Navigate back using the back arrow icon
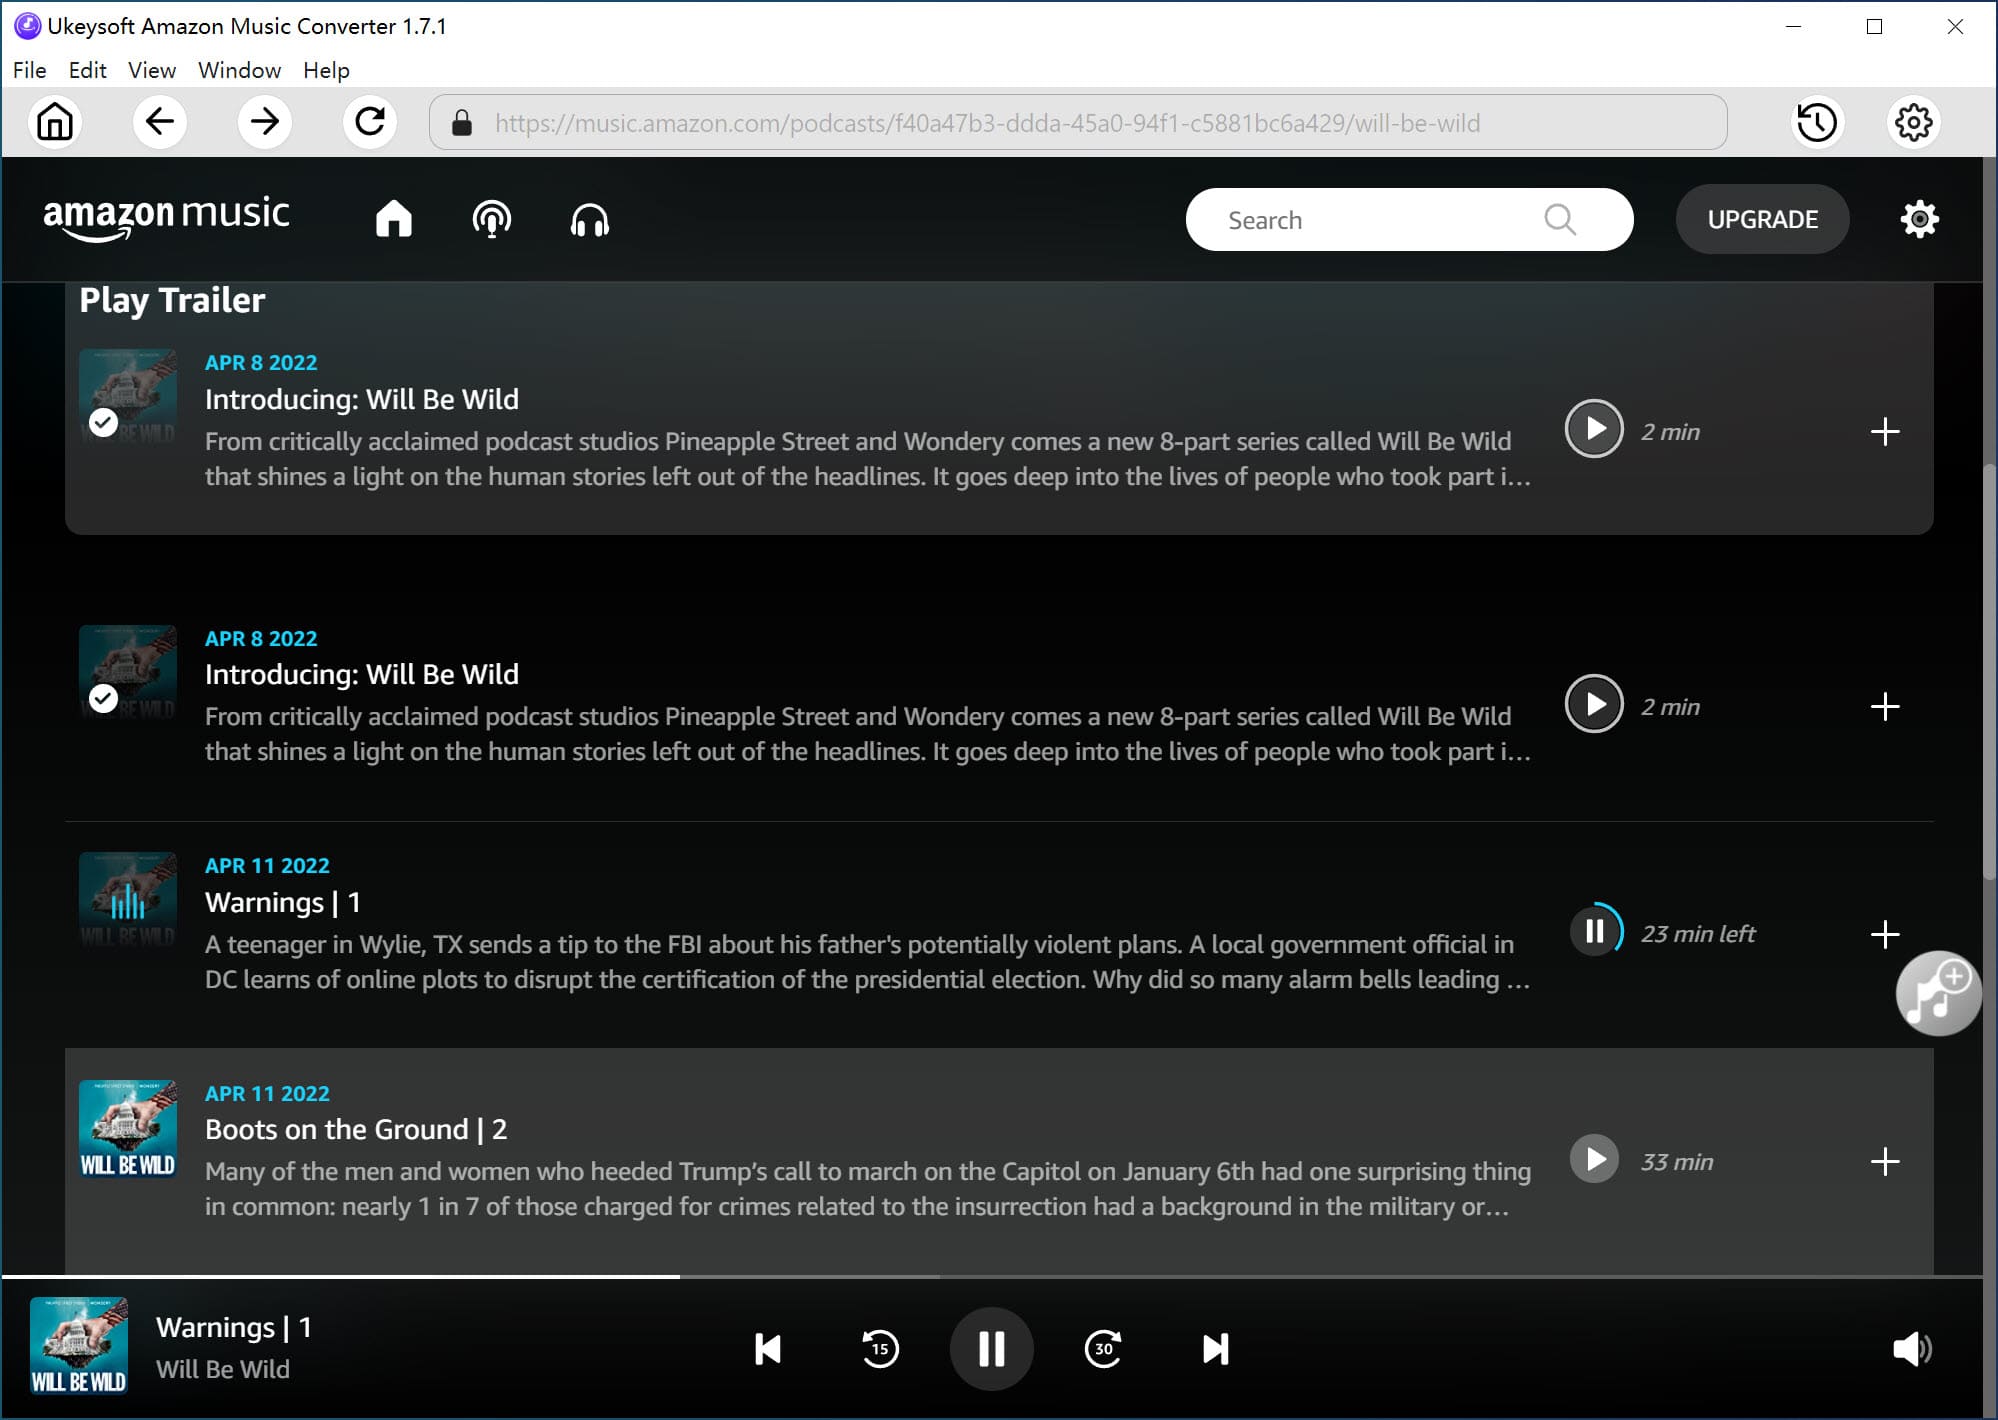 tap(160, 122)
